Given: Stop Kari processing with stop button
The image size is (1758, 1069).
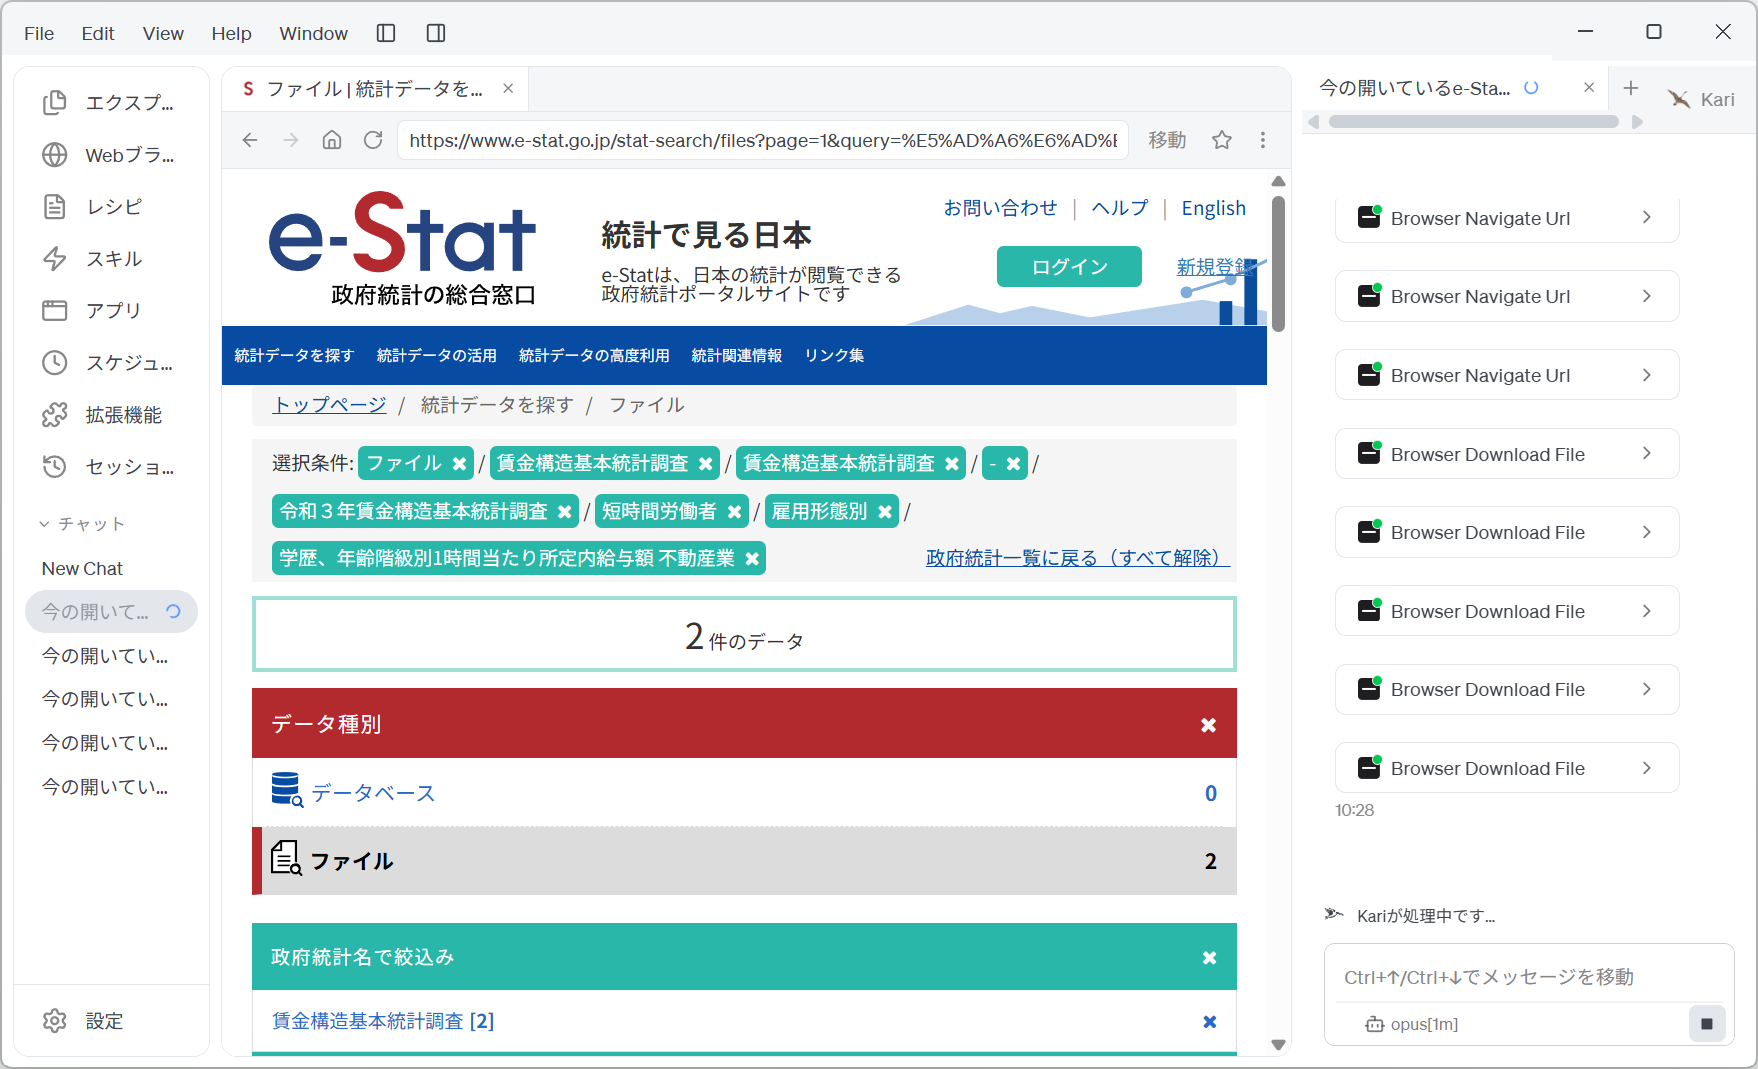Looking at the screenshot, I should [1707, 1024].
